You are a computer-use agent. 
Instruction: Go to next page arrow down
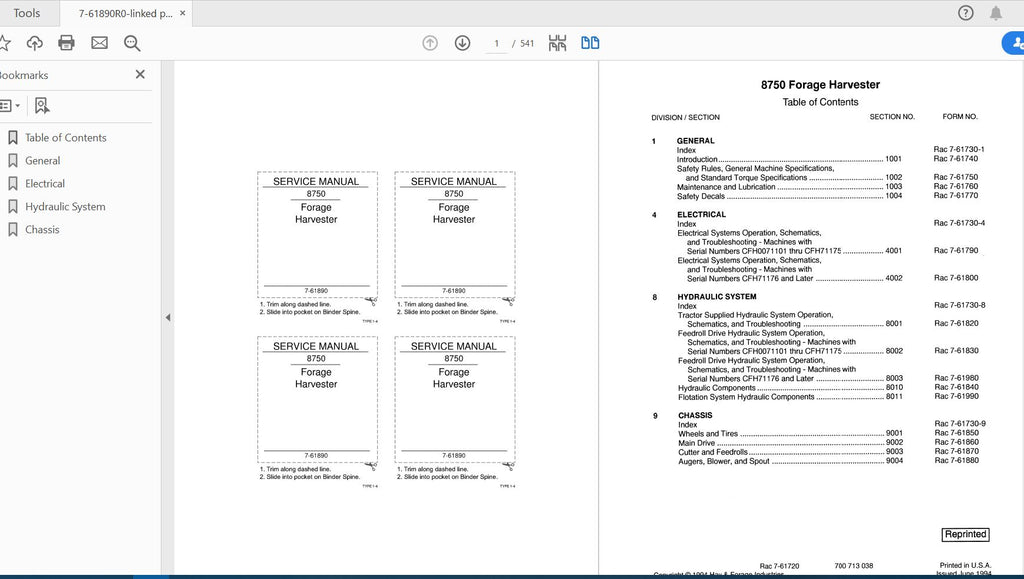pos(462,43)
